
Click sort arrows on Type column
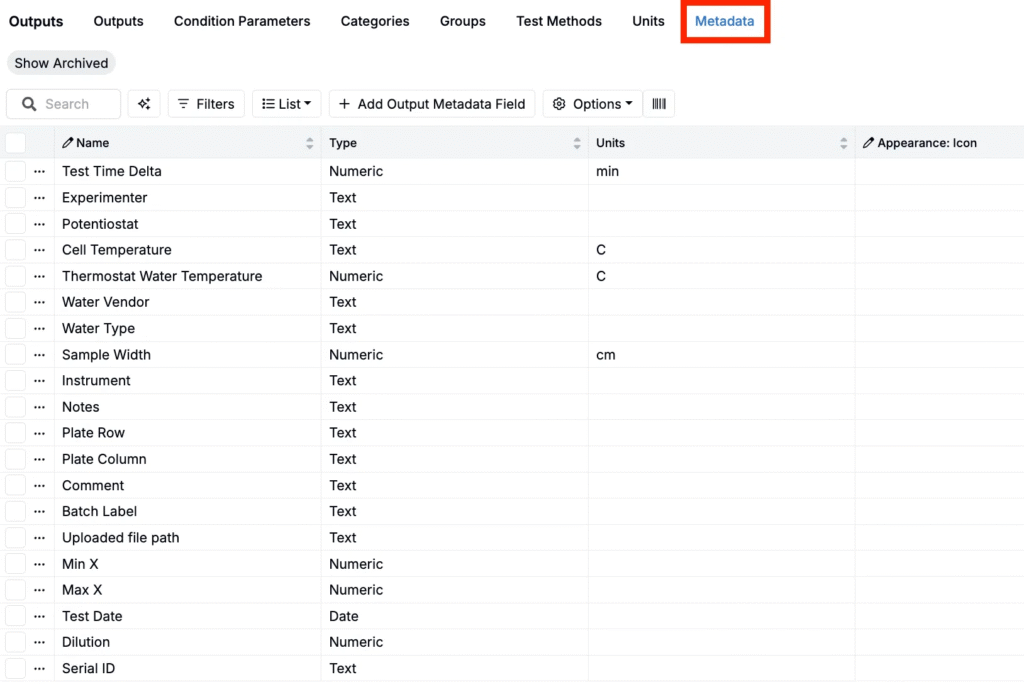(x=577, y=144)
